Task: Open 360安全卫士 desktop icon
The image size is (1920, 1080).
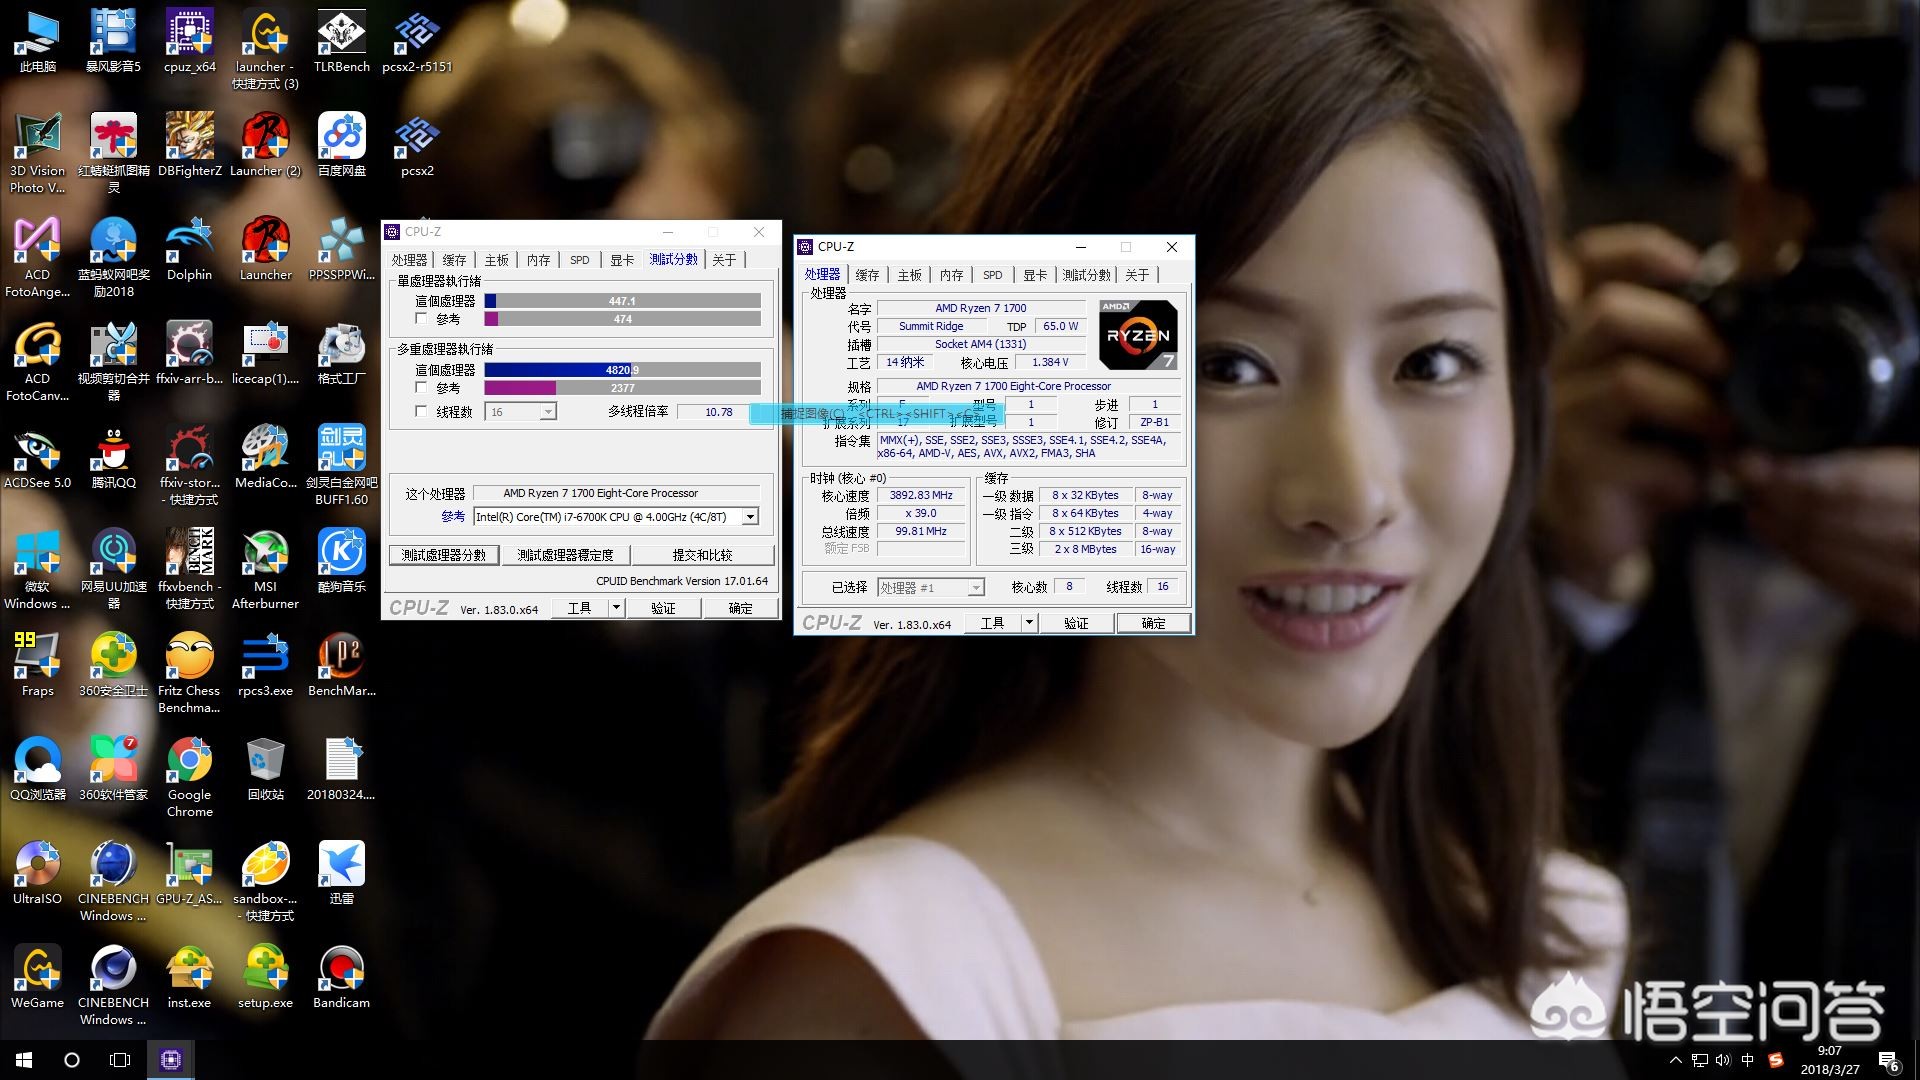Action: point(114,665)
